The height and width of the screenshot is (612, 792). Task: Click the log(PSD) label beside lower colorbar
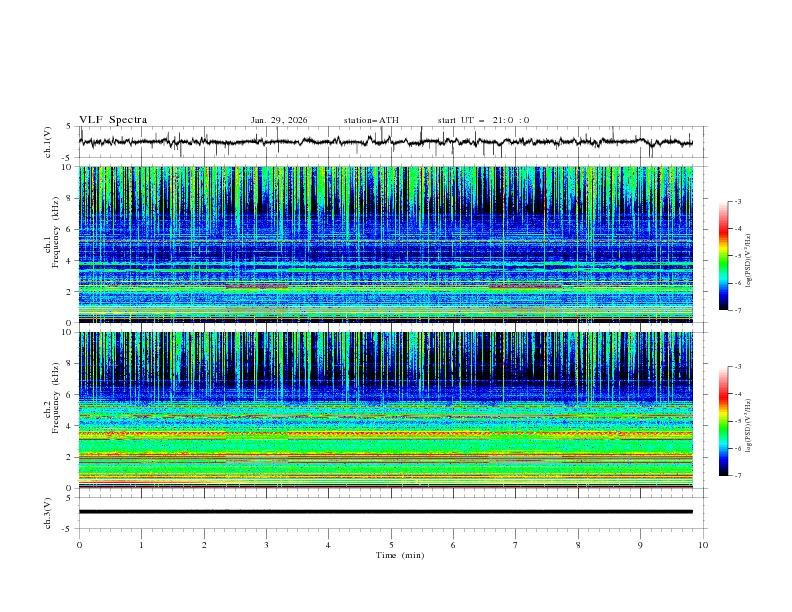(x=749, y=426)
